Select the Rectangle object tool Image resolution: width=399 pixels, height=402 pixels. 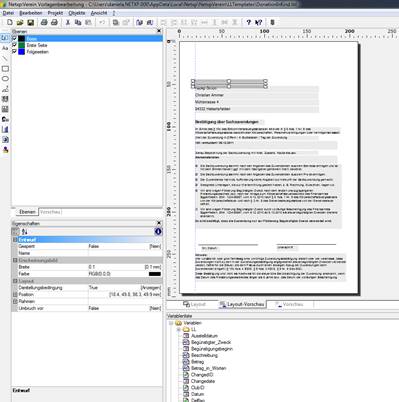tap(5, 69)
